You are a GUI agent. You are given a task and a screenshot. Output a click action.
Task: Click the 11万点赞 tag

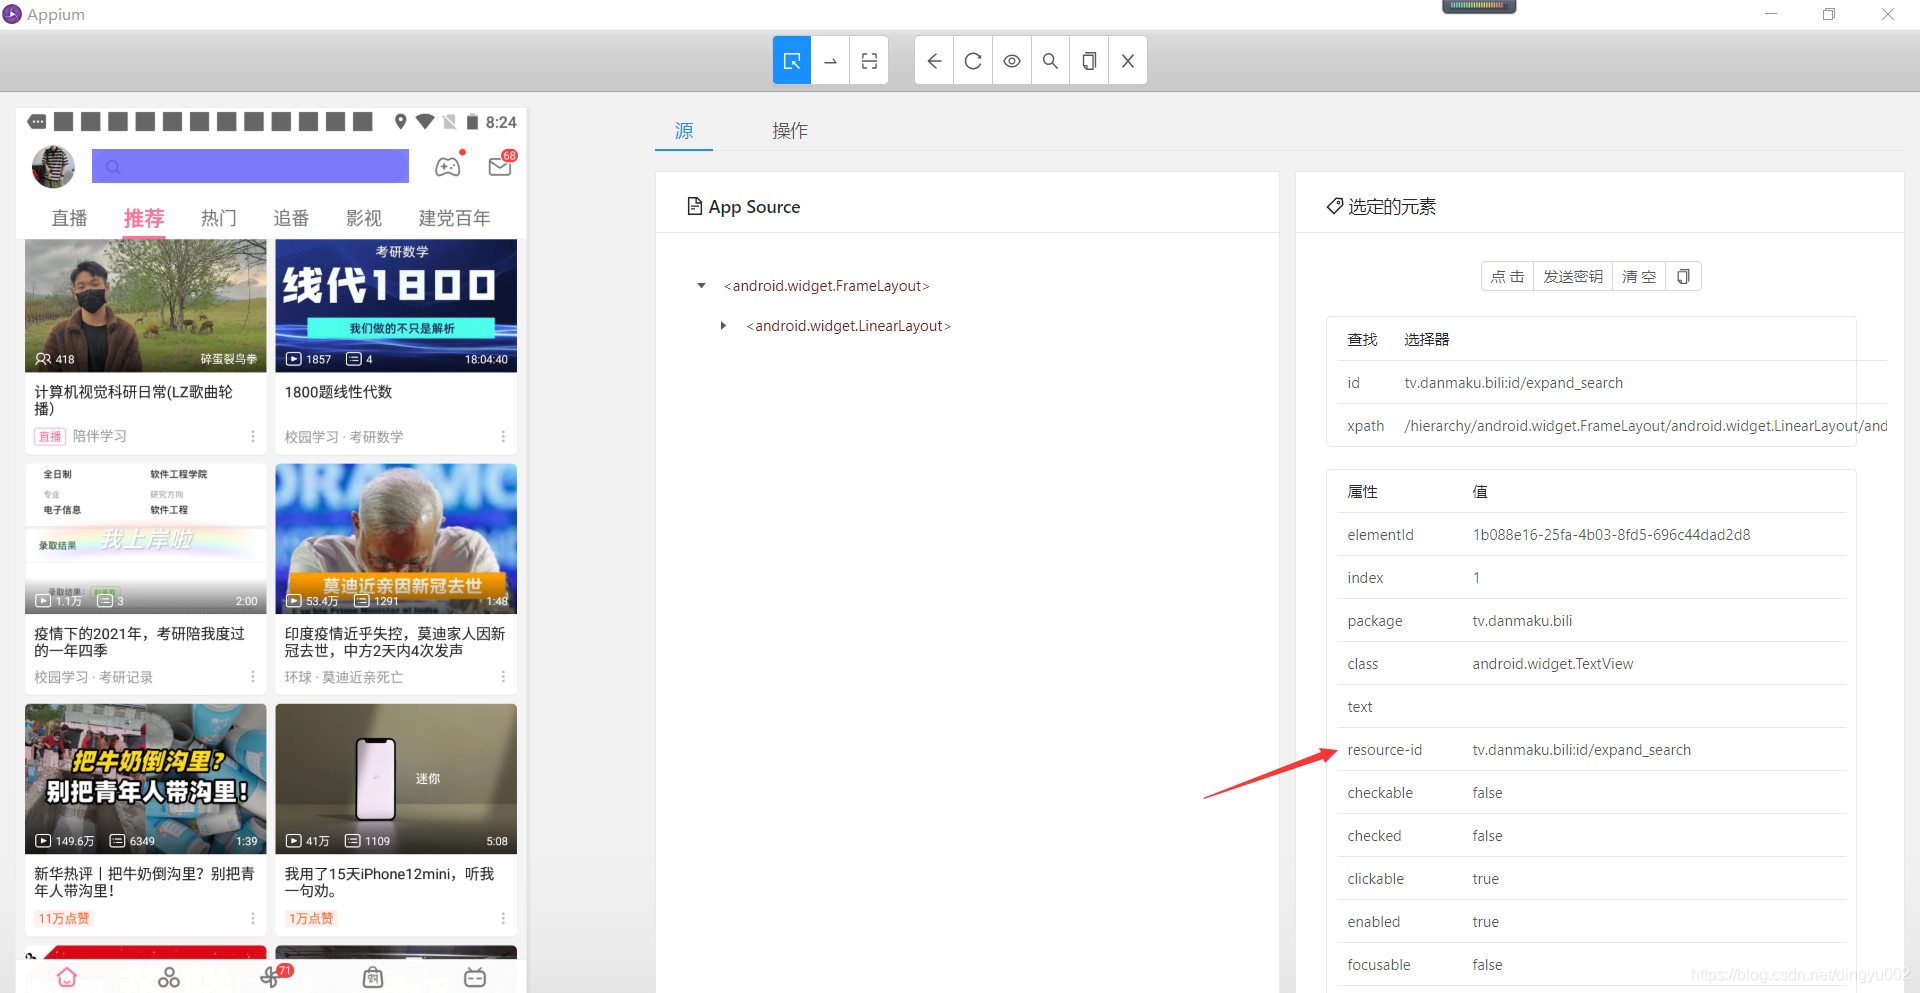[64, 918]
